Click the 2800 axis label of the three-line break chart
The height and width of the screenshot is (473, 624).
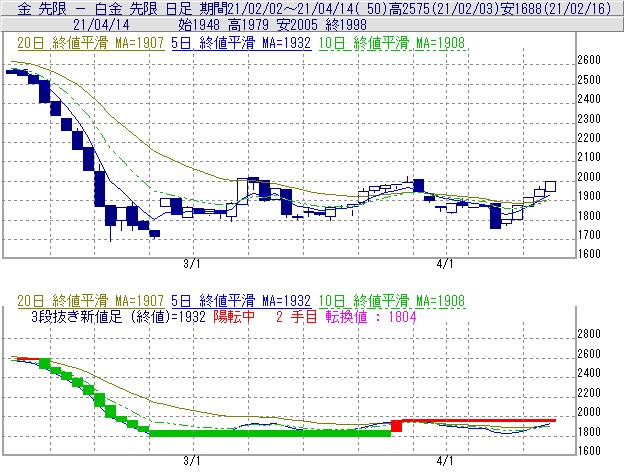[589, 334]
